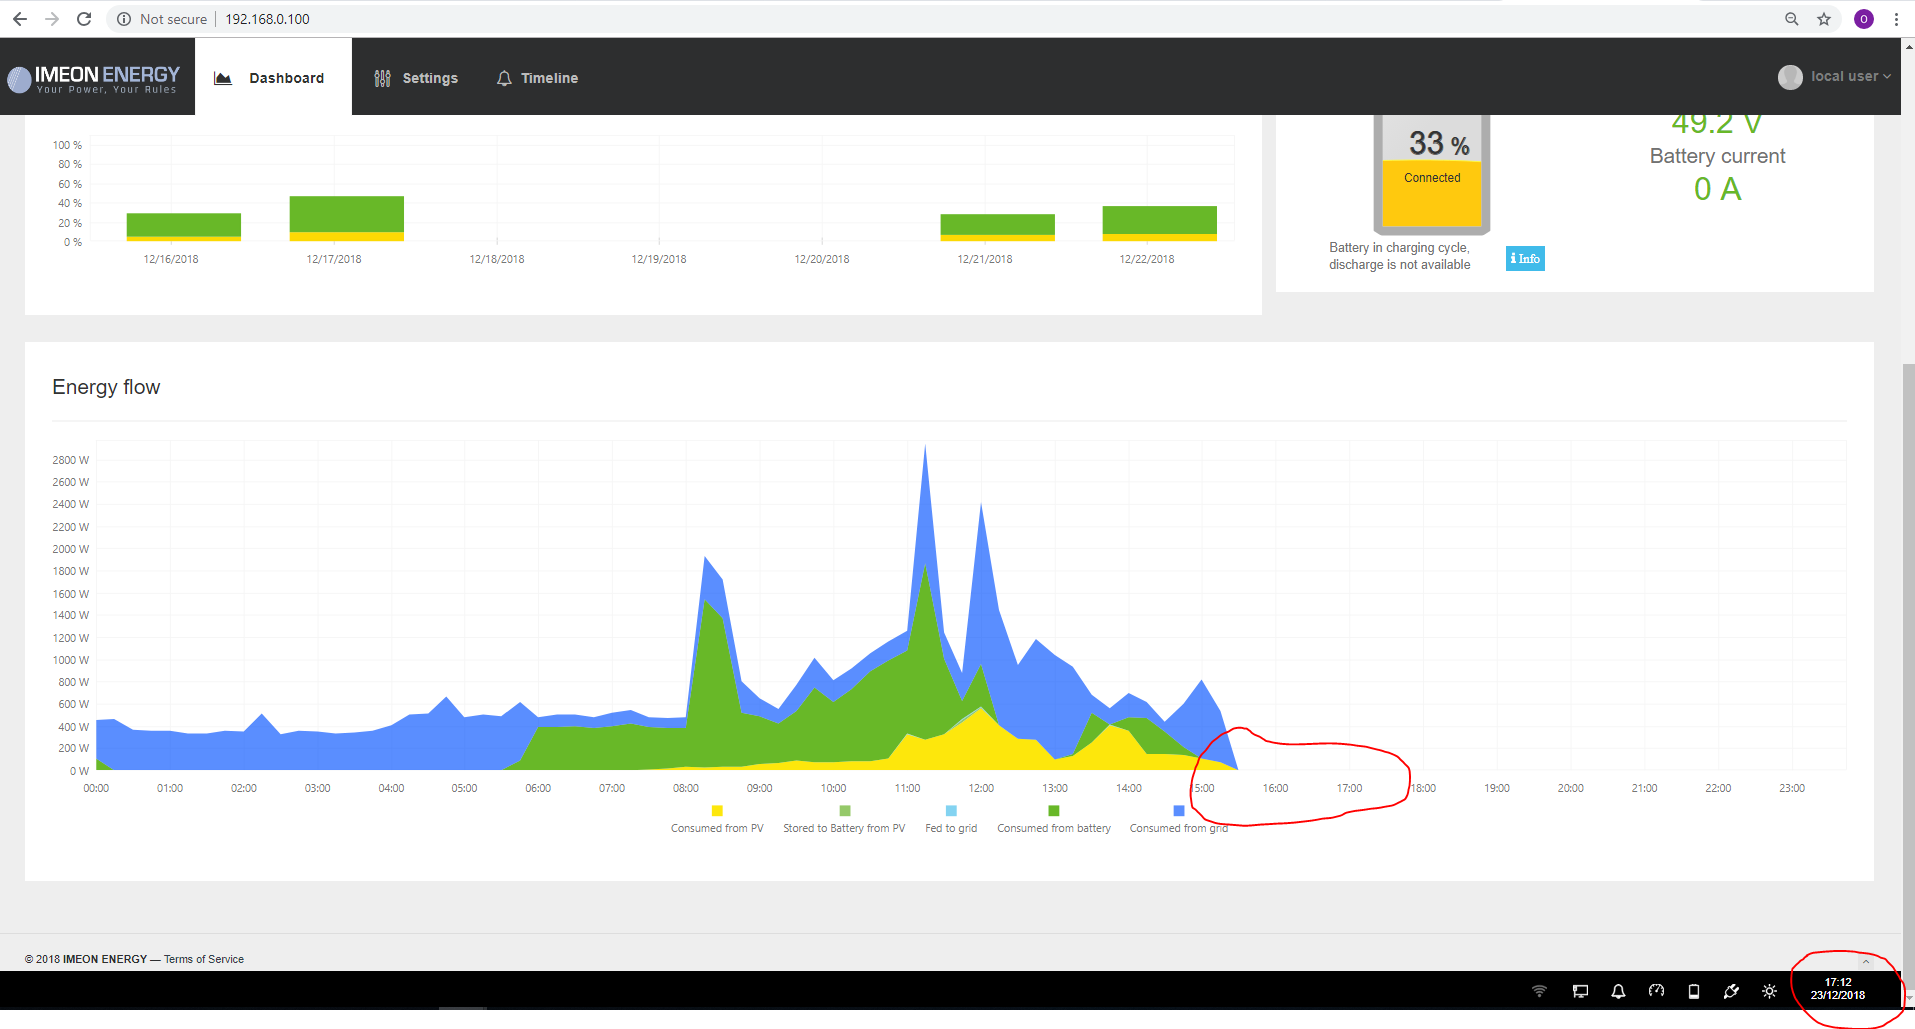Click the Consumed from battery legend swatch

pos(1053,811)
